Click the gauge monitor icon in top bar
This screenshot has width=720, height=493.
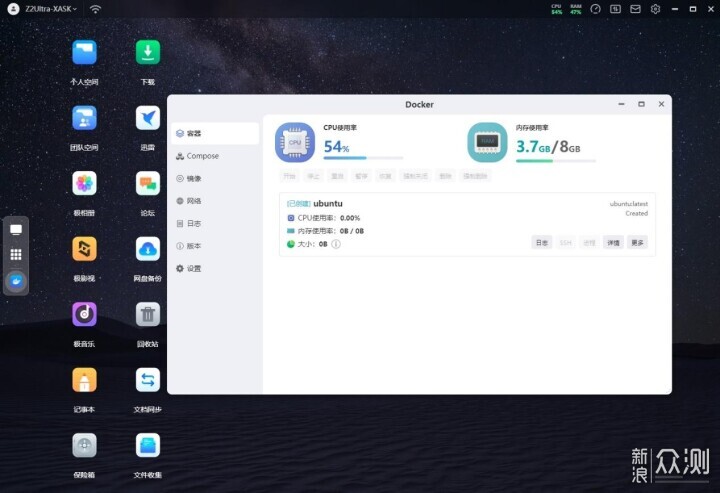[x=596, y=9]
